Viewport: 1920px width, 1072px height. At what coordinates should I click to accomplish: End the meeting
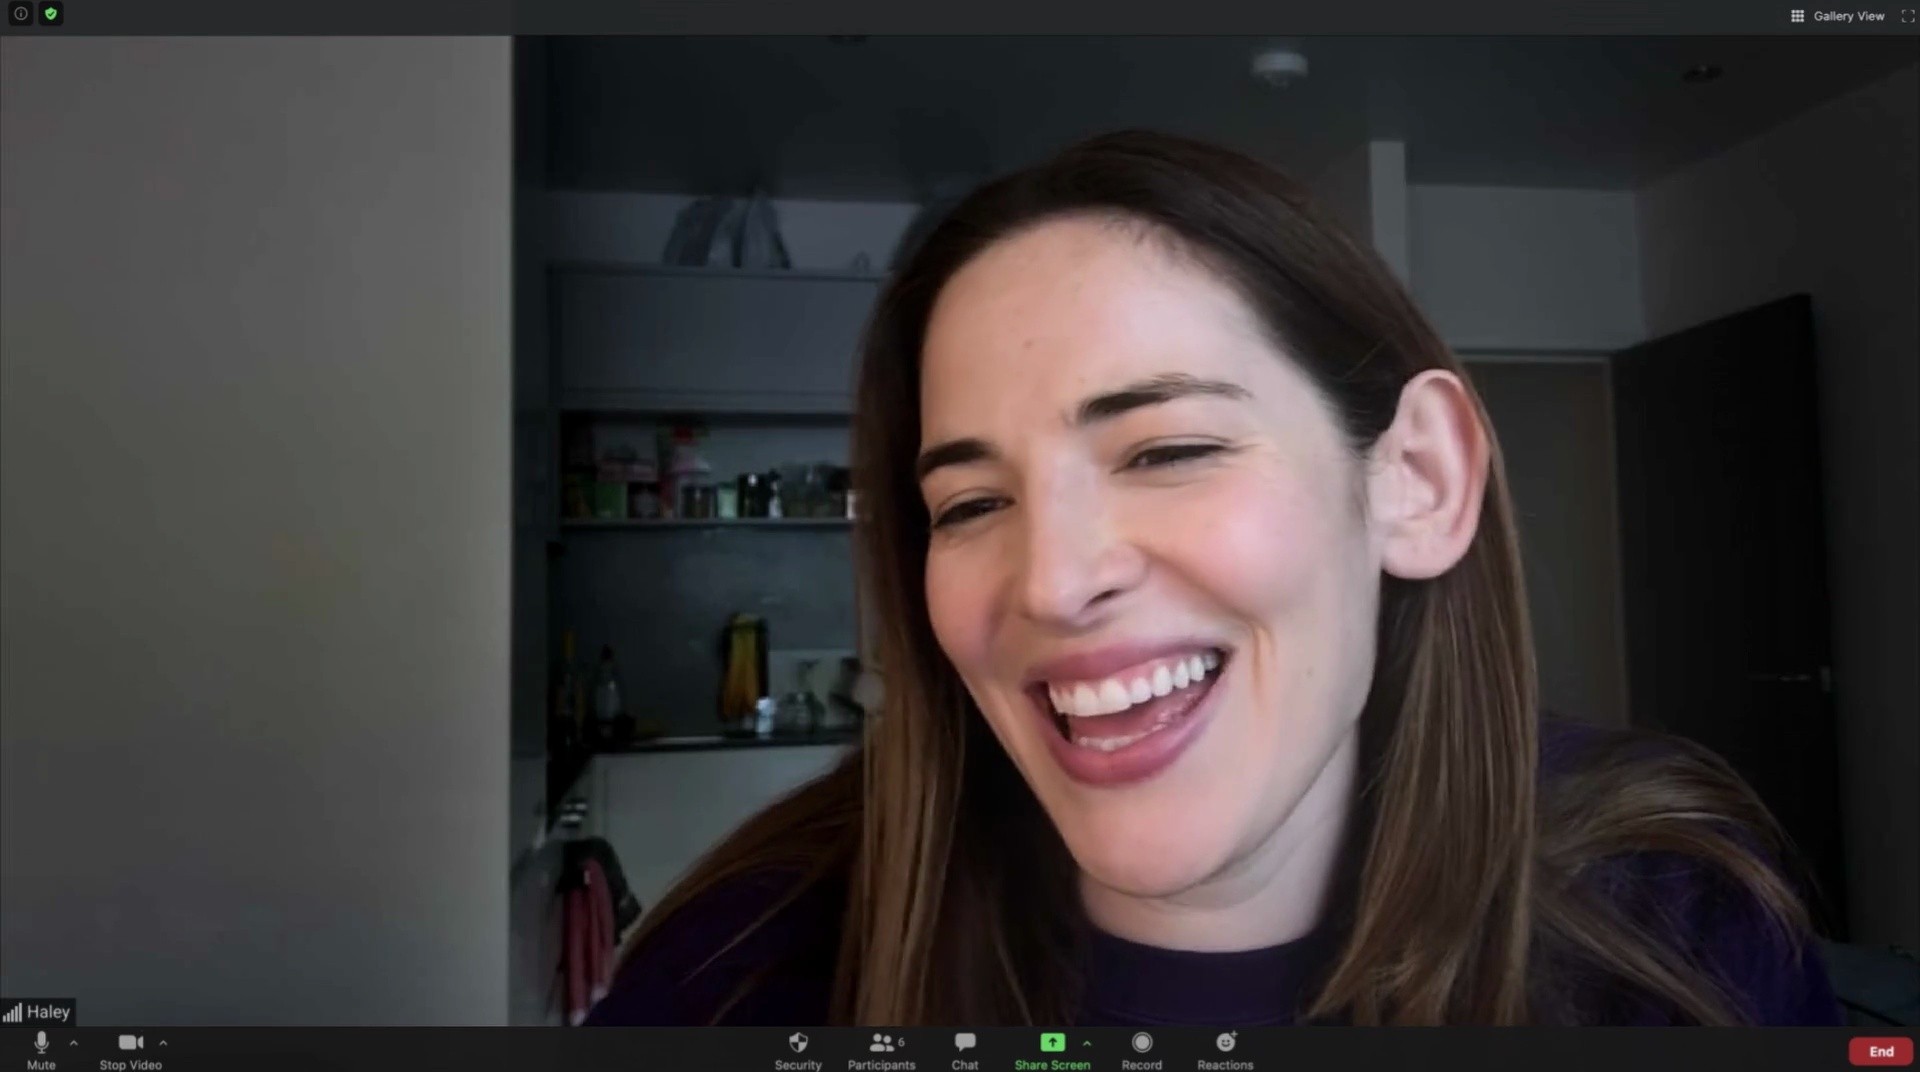1881,1051
